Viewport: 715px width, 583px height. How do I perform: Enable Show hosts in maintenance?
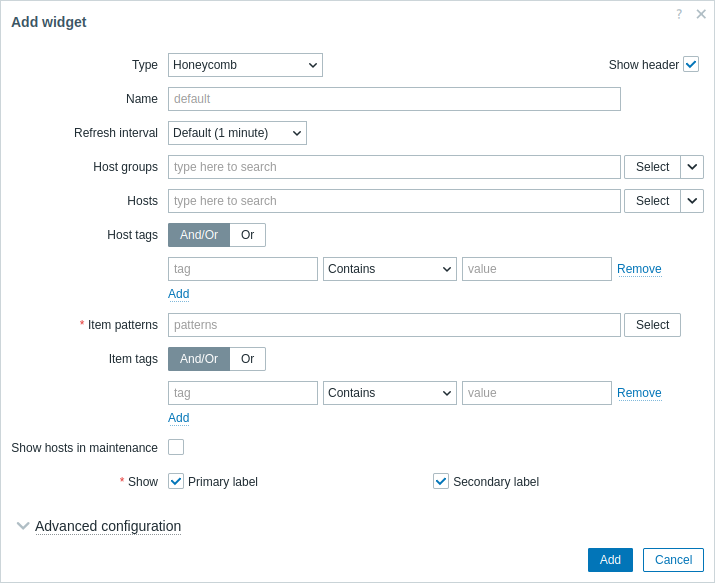tap(176, 447)
